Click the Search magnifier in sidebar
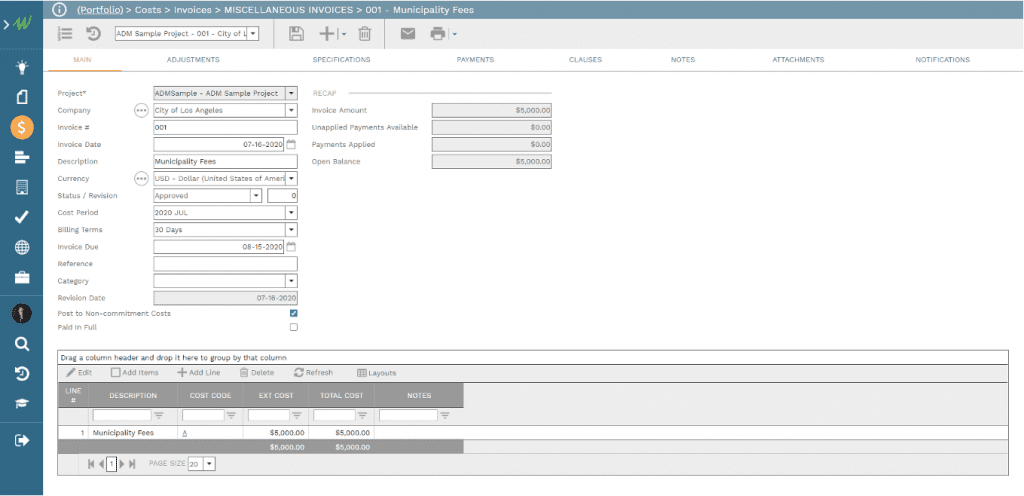The image size is (1024, 496). [x=22, y=344]
